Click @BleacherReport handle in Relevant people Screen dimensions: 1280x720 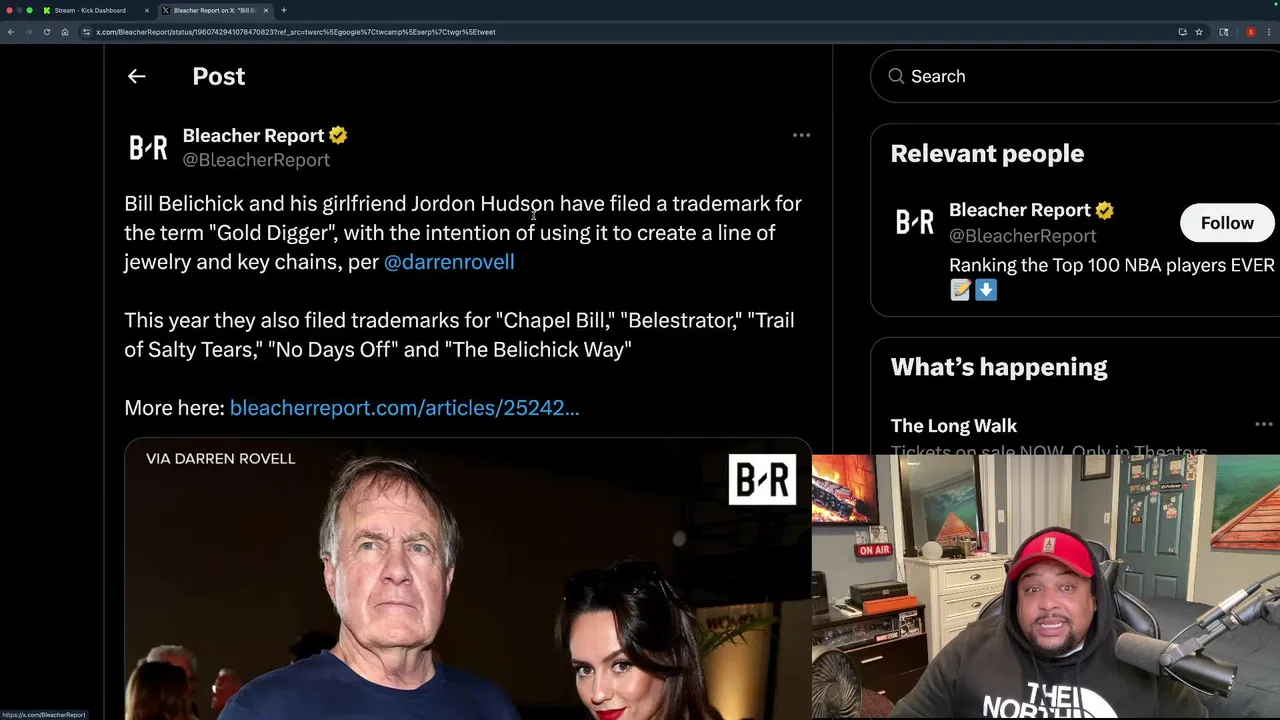point(1022,236)
